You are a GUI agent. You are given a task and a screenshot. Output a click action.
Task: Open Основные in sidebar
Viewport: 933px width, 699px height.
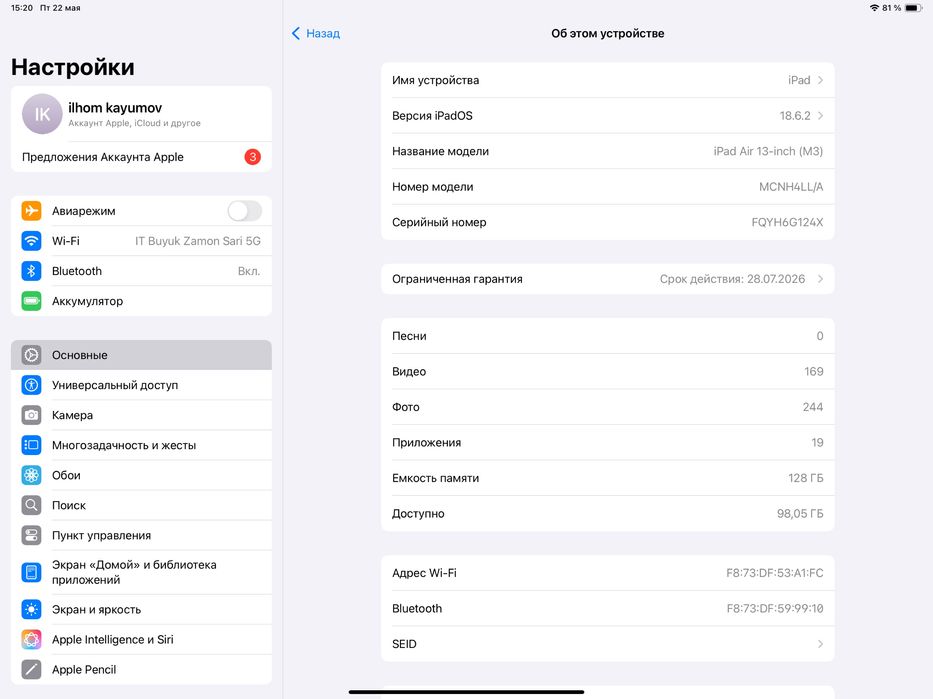tap(141, 355)
